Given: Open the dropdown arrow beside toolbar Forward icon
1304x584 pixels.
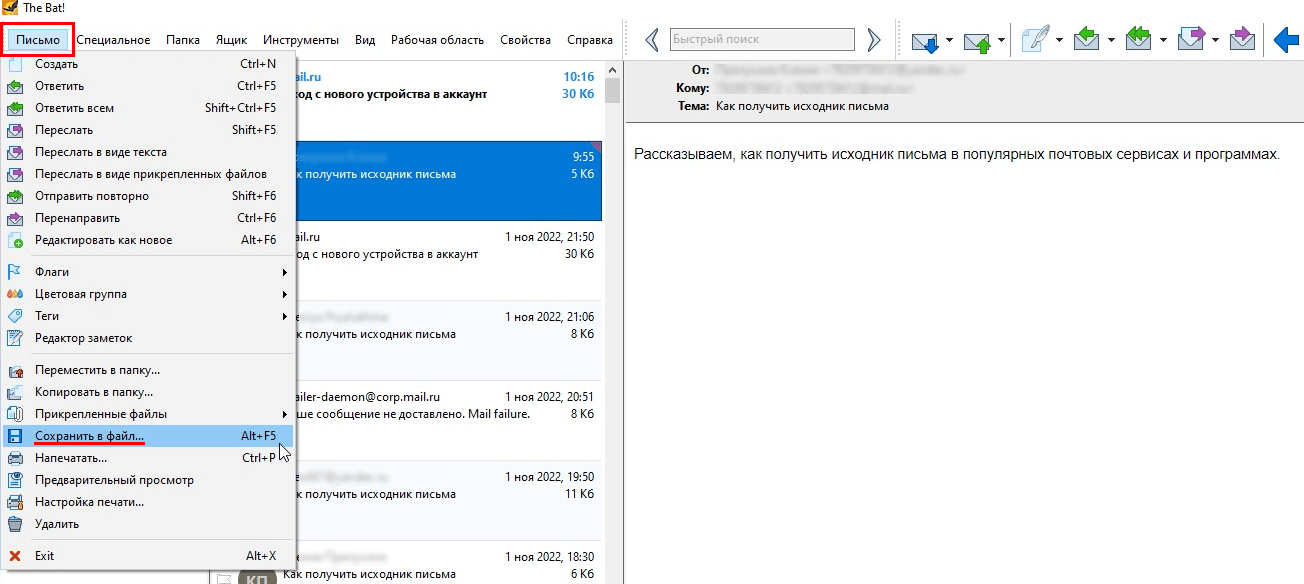Looking at the screenshot, I should tap(1215, 41).
